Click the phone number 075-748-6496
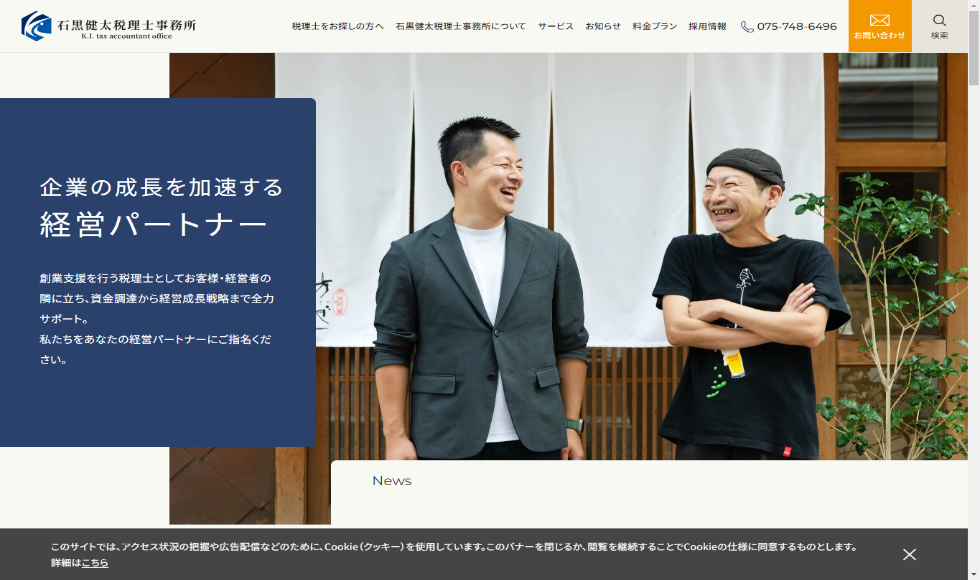Viewport: 980px width, 580px height. tap(797, 26)
